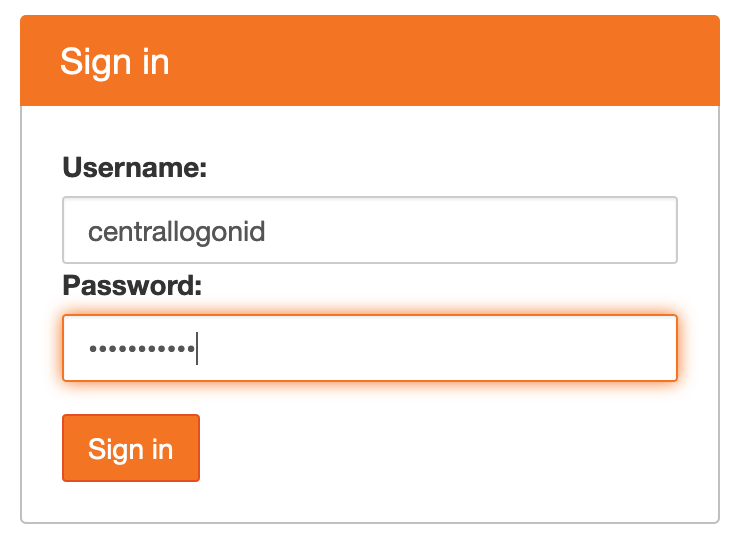This screenshot has width=754, height=540.
Task: Click the Username label
Action: 134,167
